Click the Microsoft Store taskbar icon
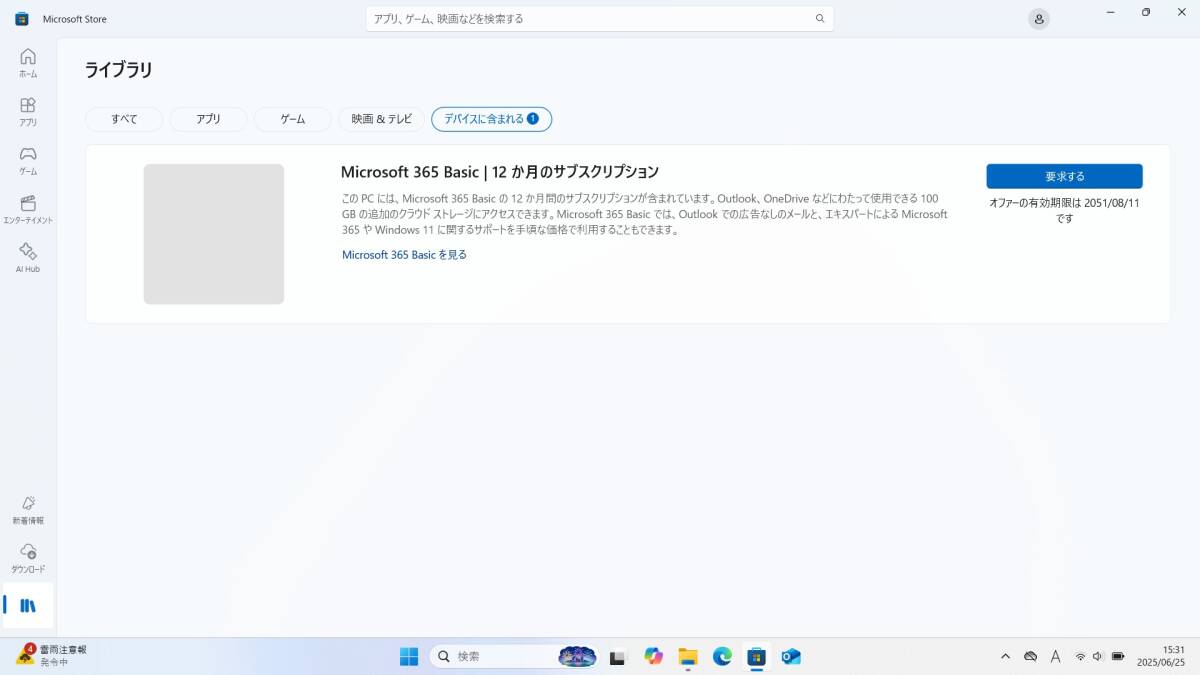The image size is (1200, 675). pyautogui.click(x=757, y=656)
